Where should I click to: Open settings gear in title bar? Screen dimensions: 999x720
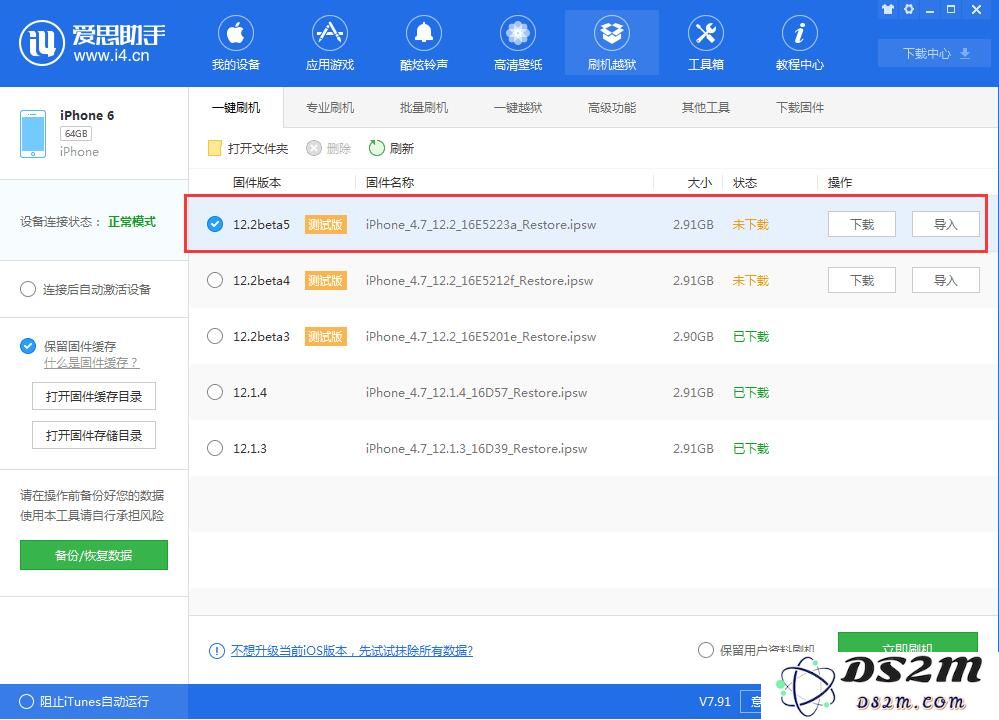[909, 10]
